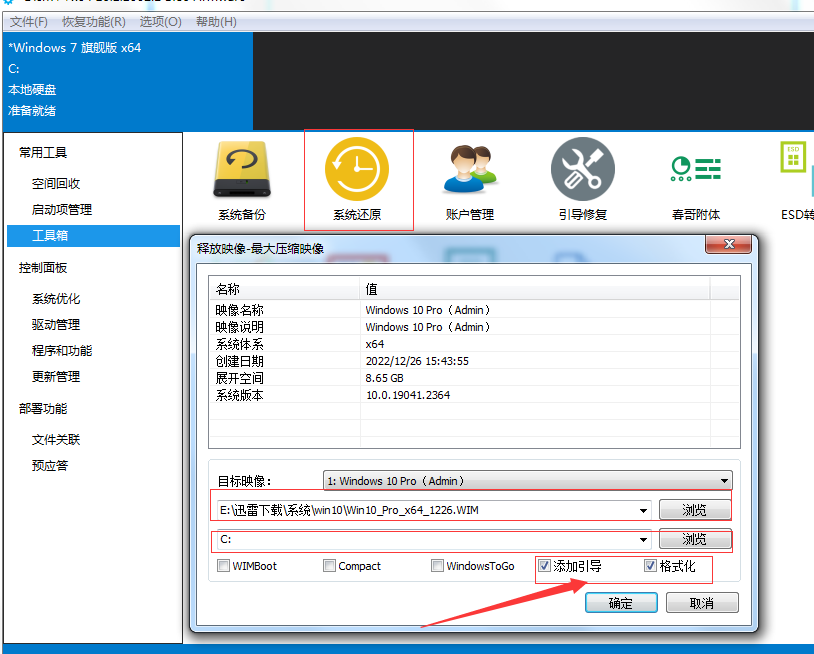Expand the WIM file path dropdown
This screenshot has height=654, width=814.
[x=643, y=511]
